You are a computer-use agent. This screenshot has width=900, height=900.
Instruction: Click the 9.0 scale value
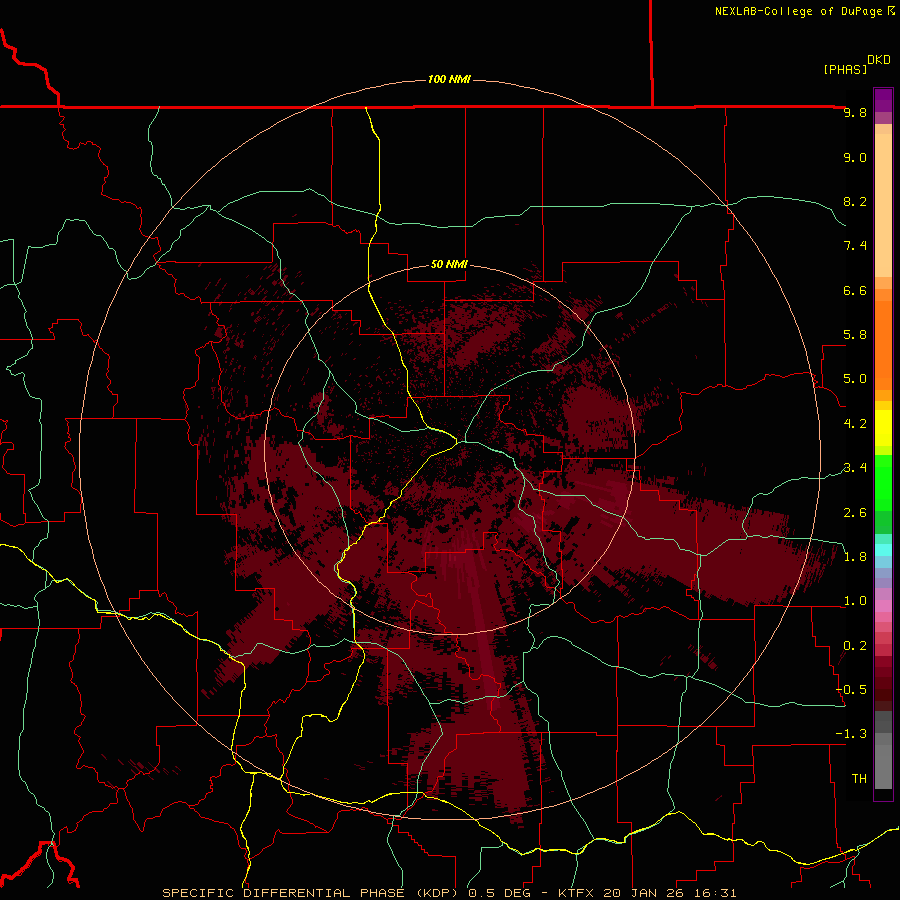(855, 157)
